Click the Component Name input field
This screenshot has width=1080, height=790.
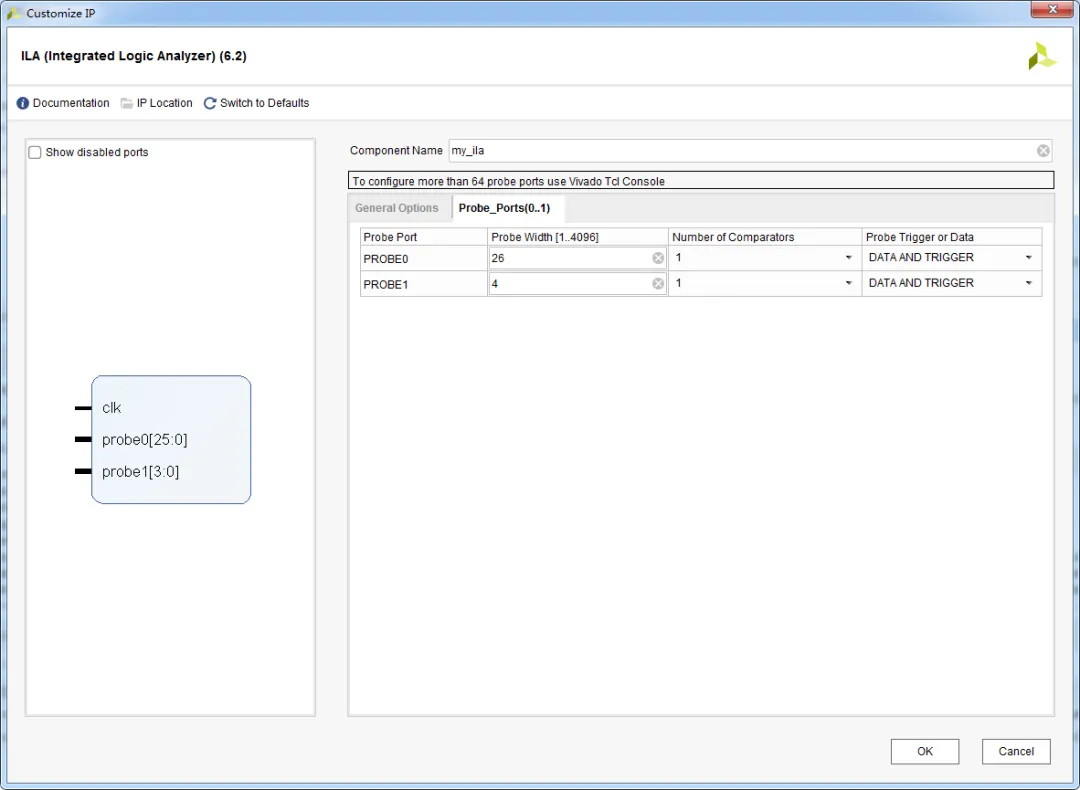751,151
